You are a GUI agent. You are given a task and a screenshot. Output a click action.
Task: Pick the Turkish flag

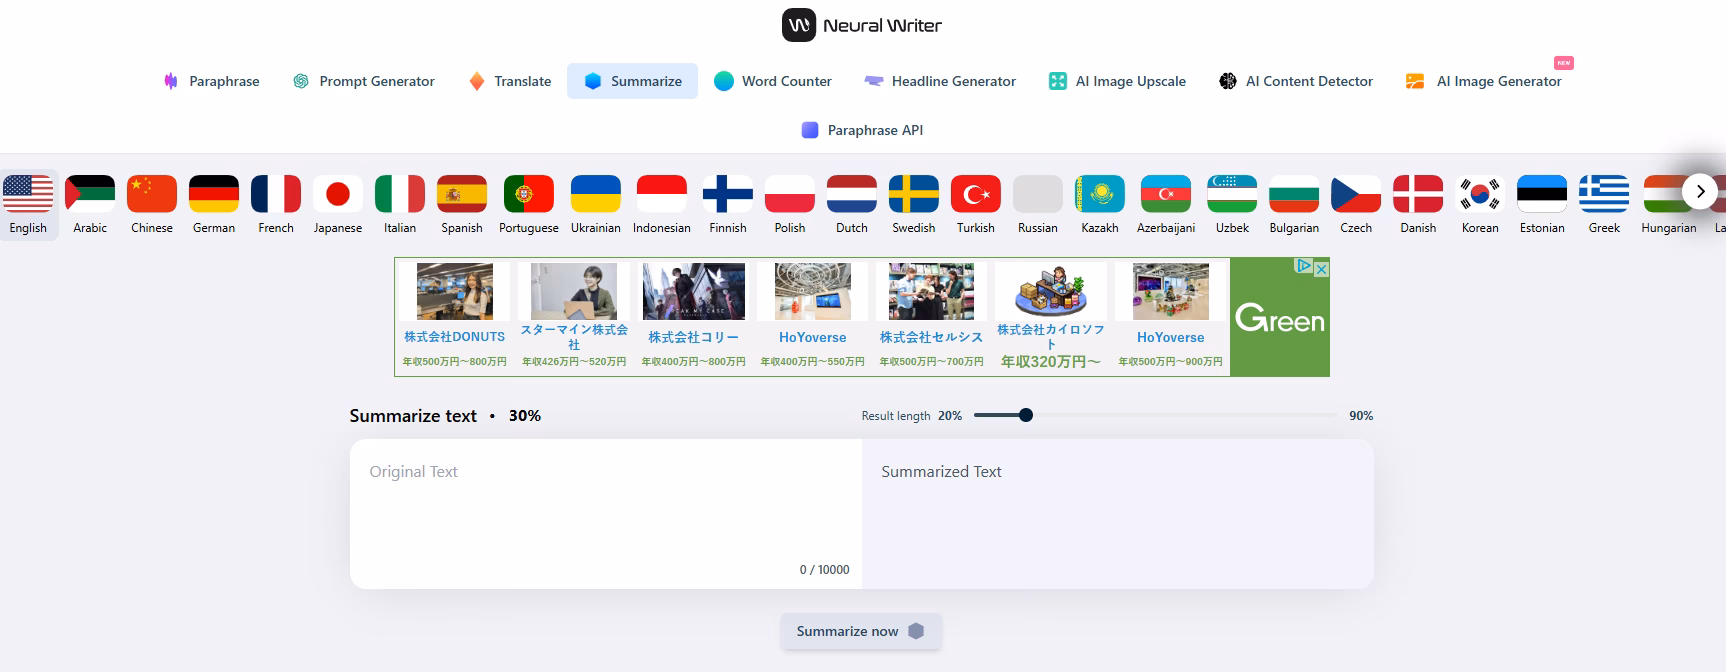pos(976,194)
